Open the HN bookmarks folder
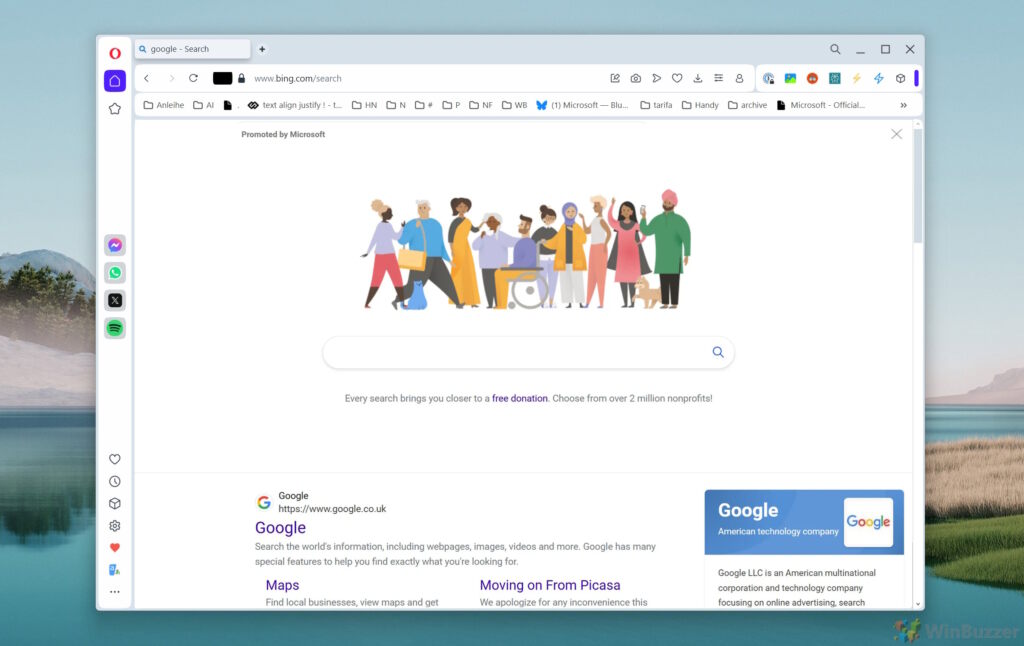The height and width of the screenshot is (646, 1024). (x=364, y=105)
